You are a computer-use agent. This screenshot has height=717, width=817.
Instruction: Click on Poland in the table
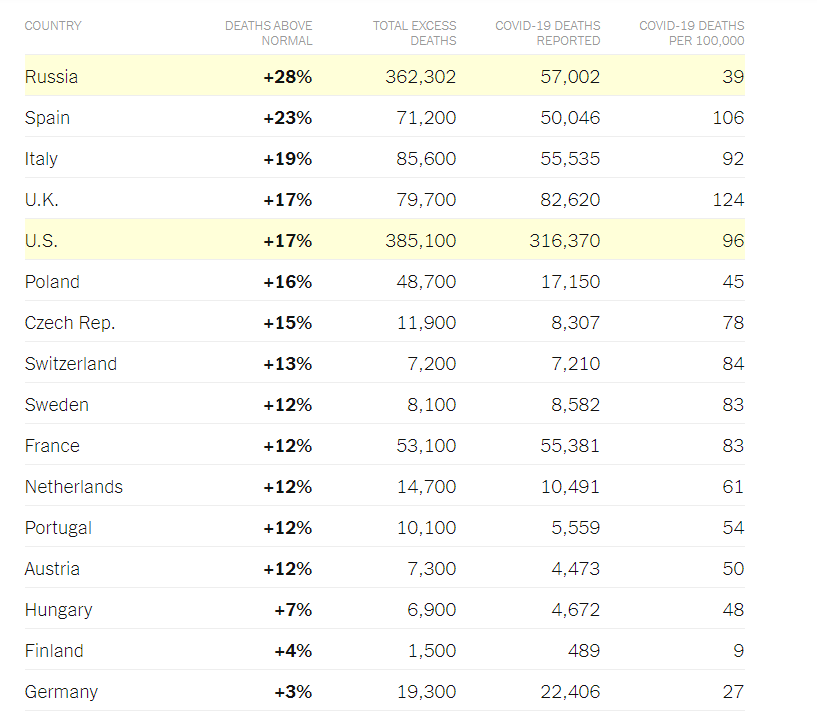point(52,282)
